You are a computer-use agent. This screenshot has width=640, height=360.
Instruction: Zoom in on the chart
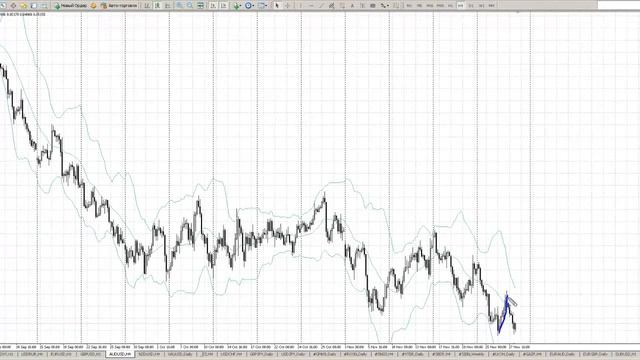pos(180,6)
